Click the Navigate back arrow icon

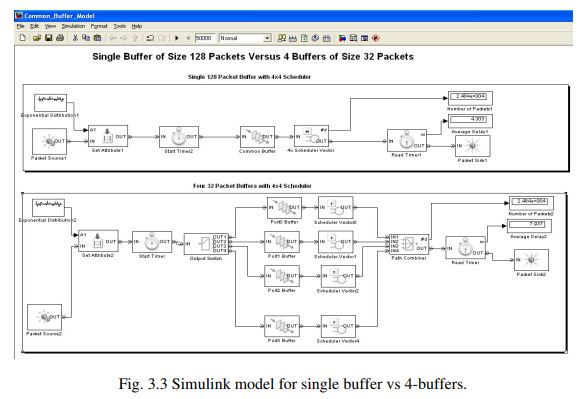coord(113,38)
